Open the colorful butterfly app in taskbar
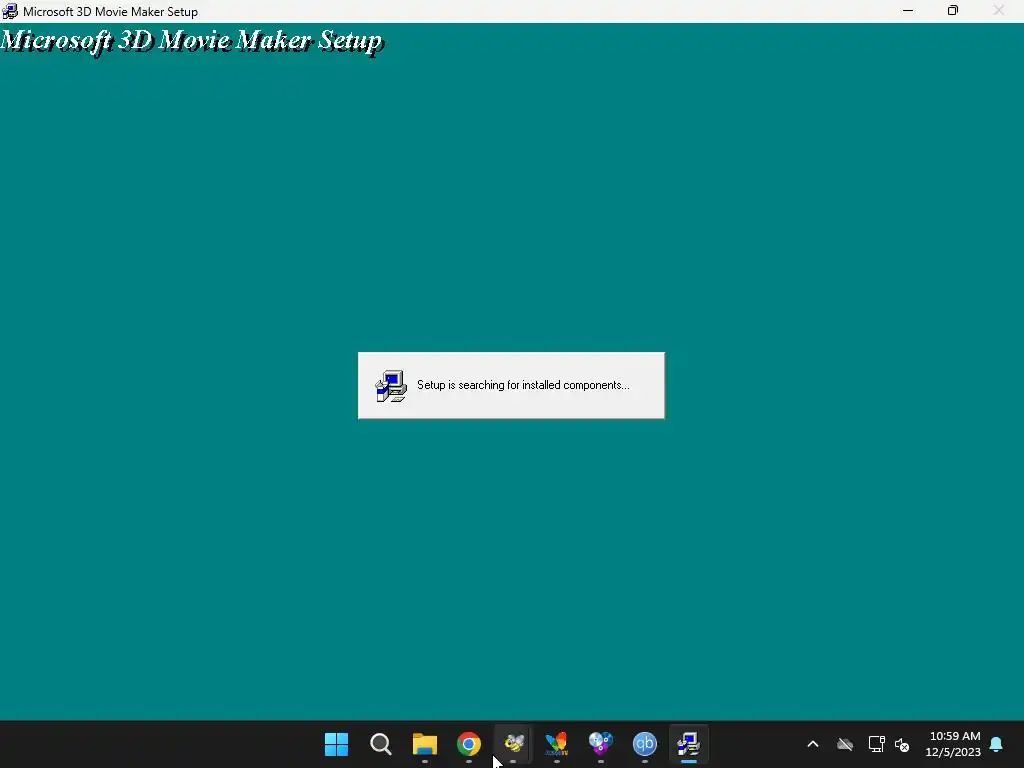Viewport: 1024px width, 768px height. coord(556,744)
